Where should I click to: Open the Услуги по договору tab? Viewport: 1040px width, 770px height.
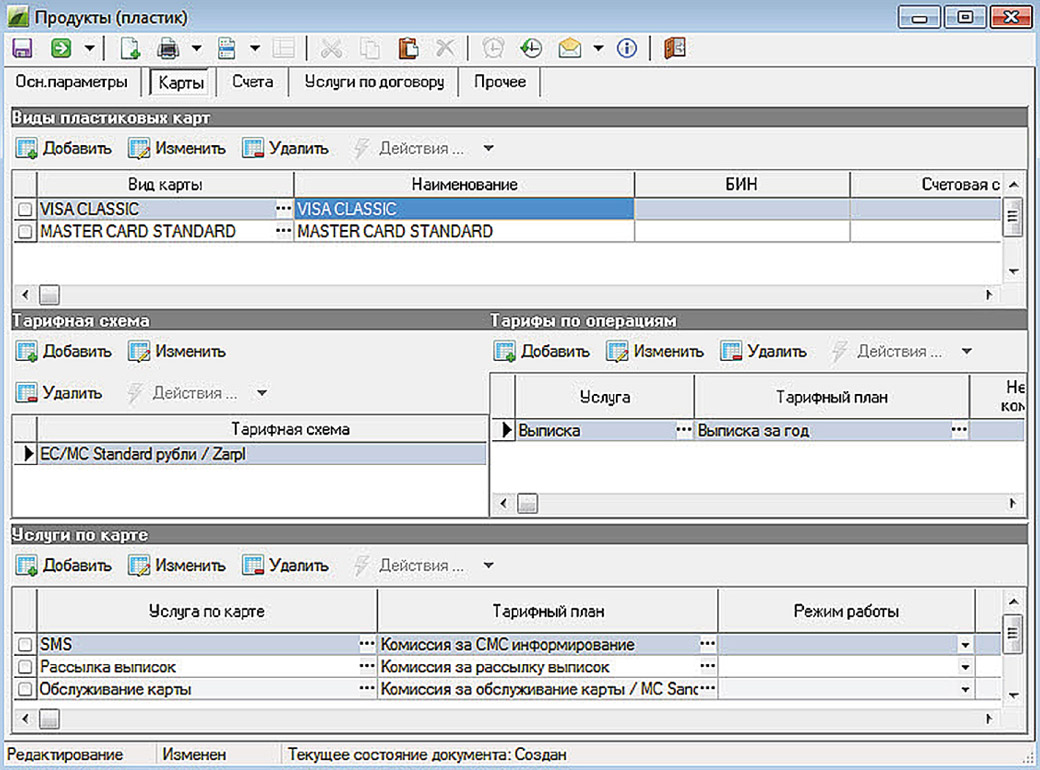click(x=373, y=82)
